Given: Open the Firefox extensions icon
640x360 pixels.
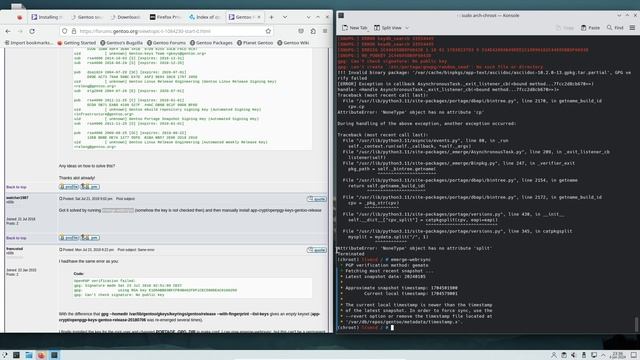Looking at the screenshot, I should [313, 31].
